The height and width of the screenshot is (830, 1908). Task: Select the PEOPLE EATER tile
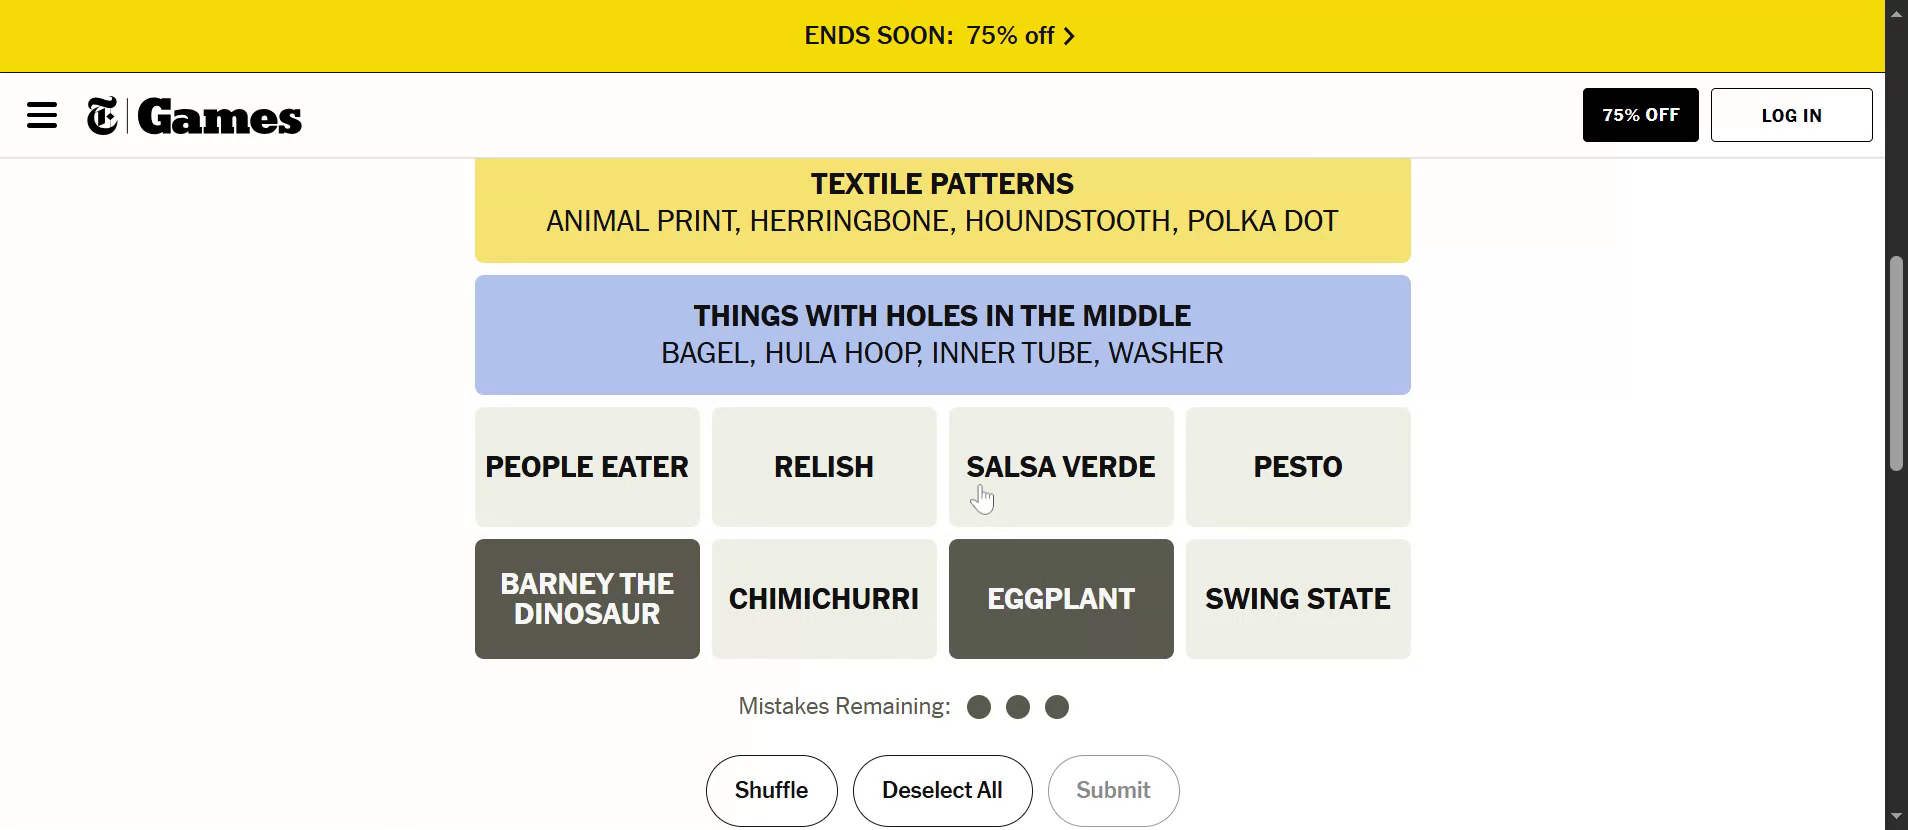pos(587,467)
